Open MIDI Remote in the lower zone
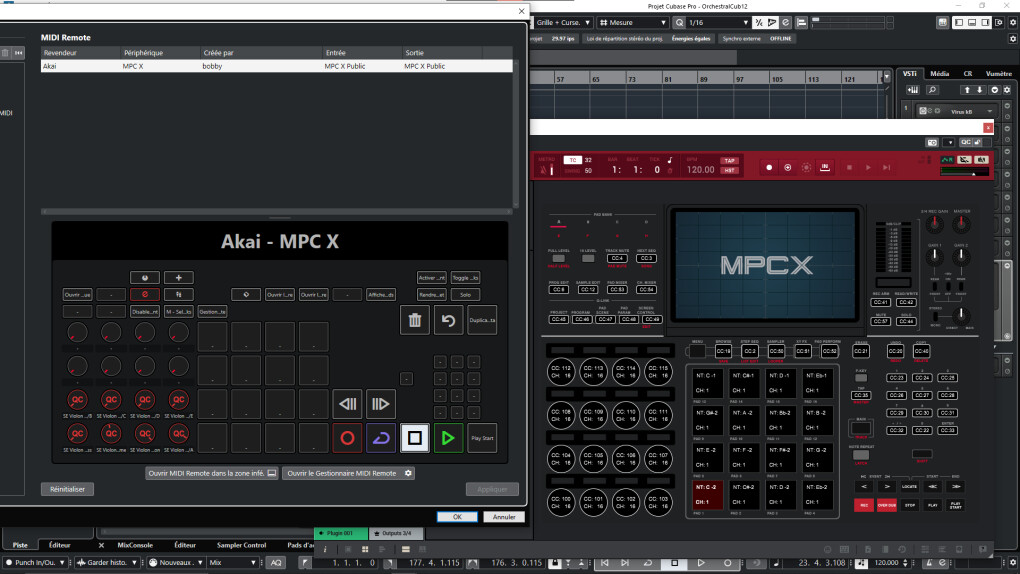 [x=212, y=473]
